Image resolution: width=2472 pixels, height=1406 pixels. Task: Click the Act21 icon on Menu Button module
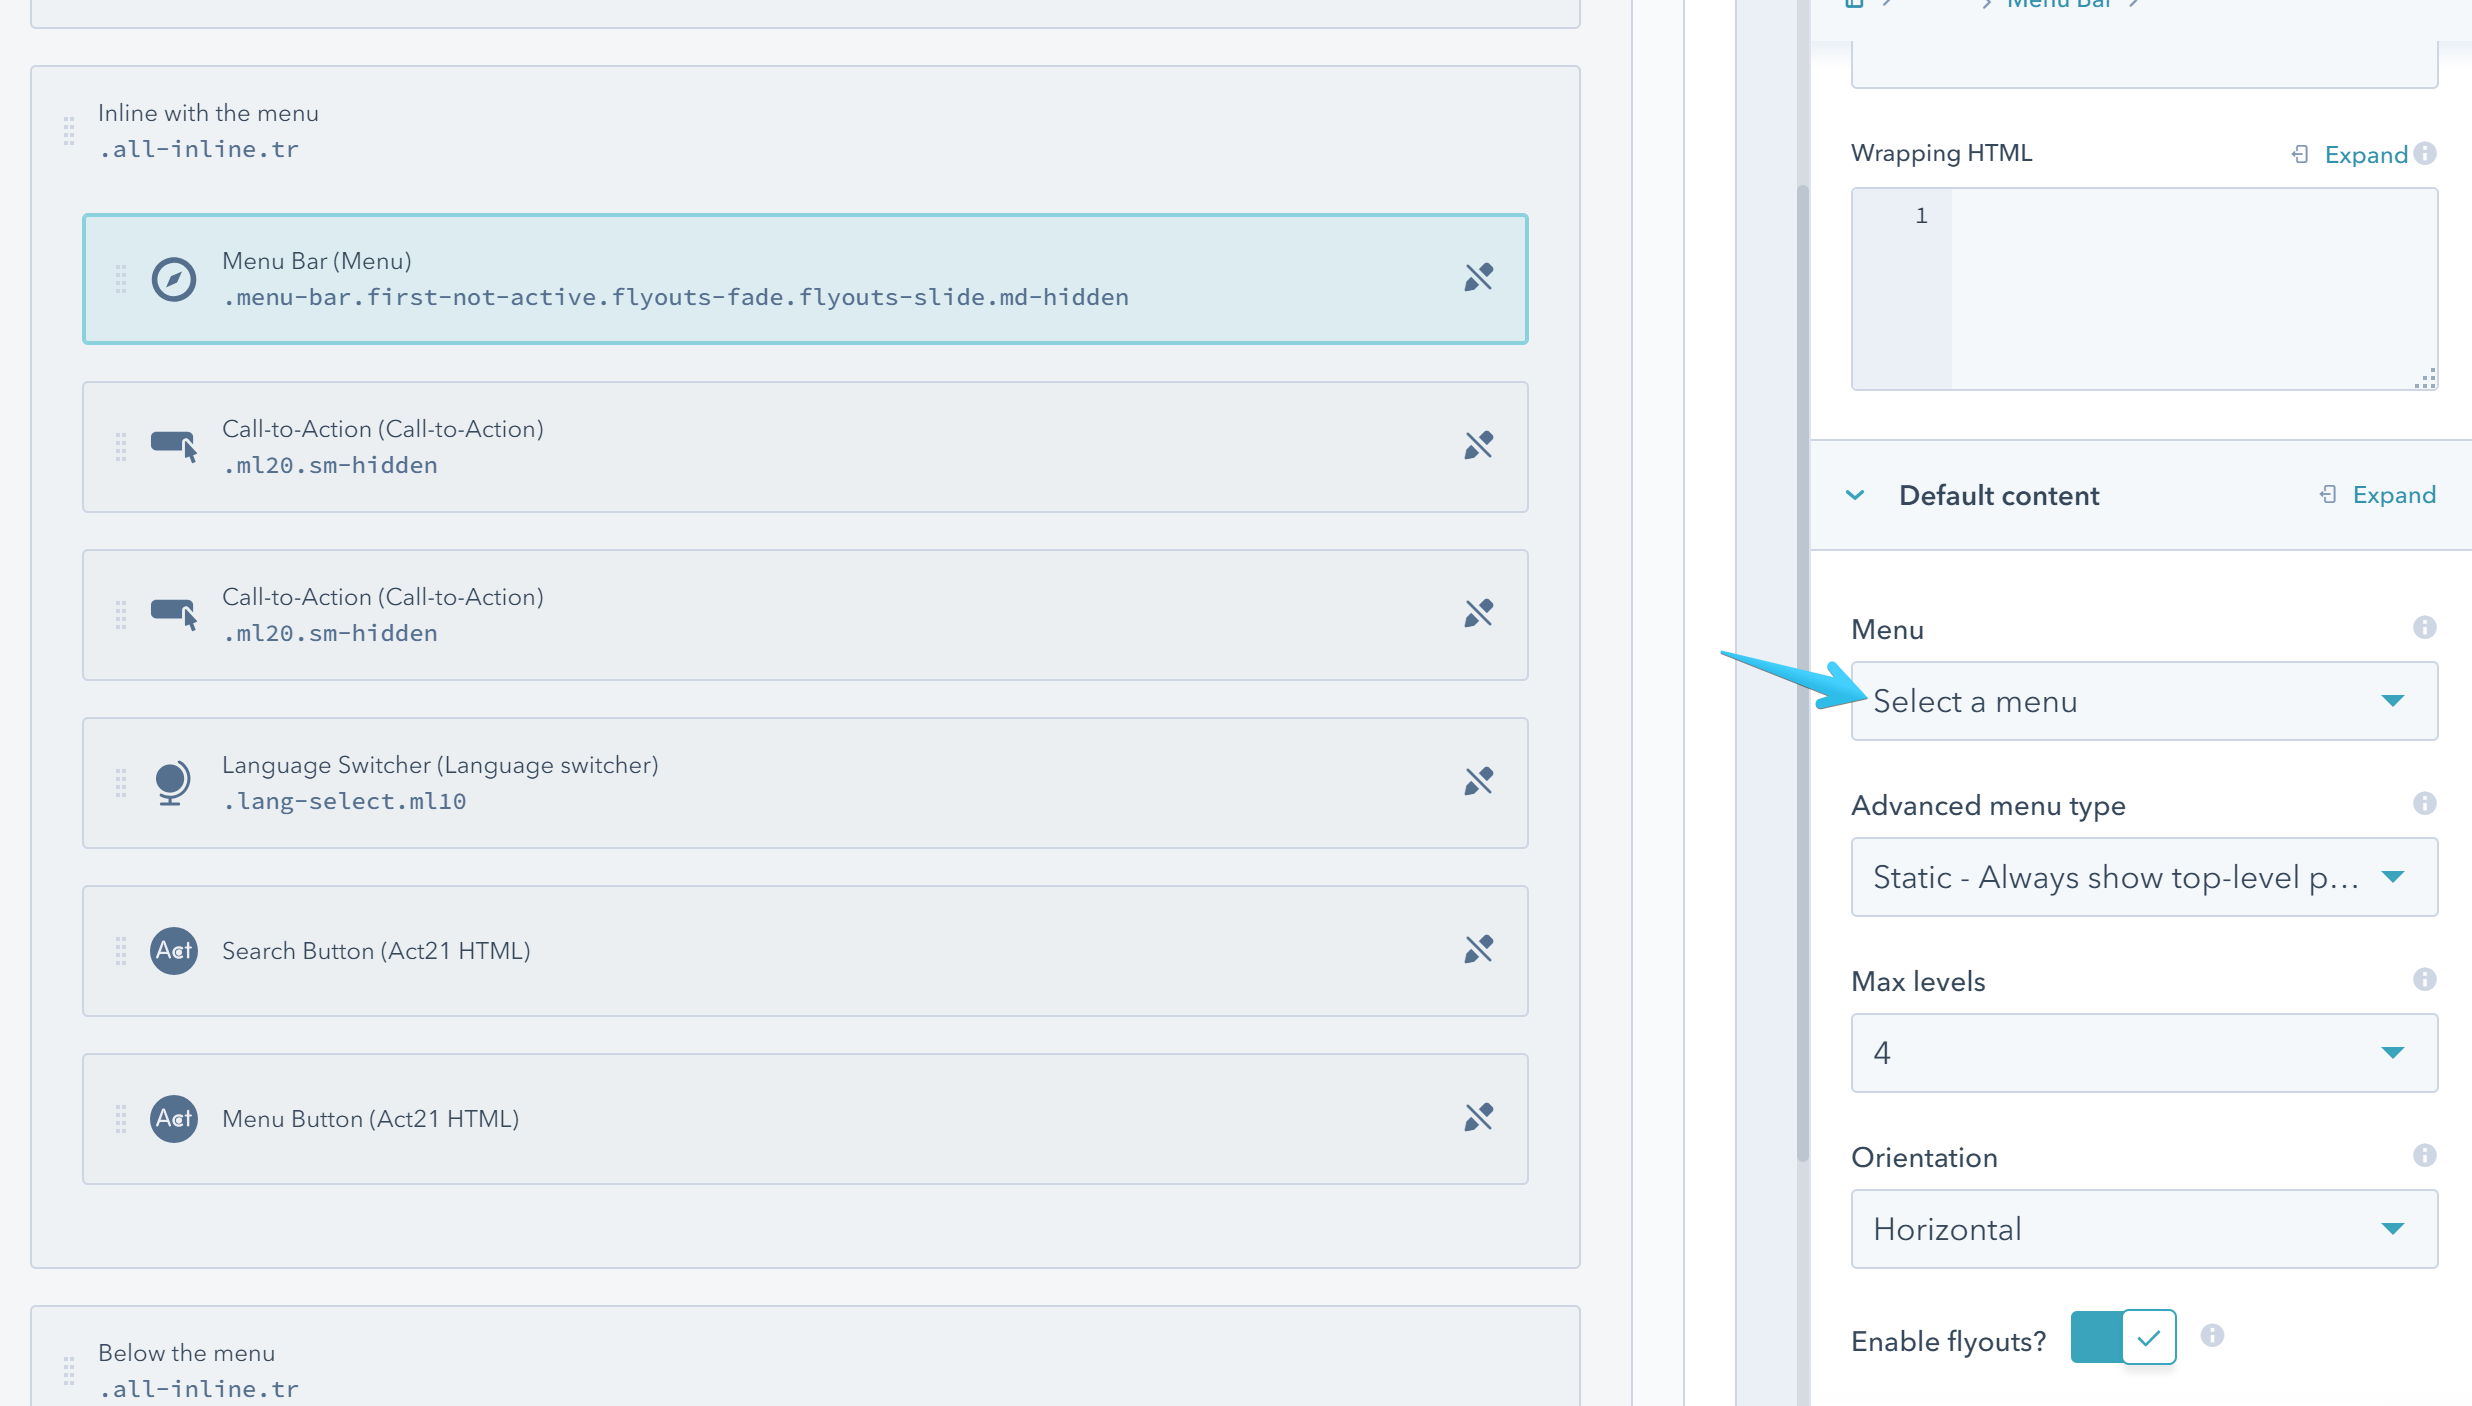point(172,1119)
